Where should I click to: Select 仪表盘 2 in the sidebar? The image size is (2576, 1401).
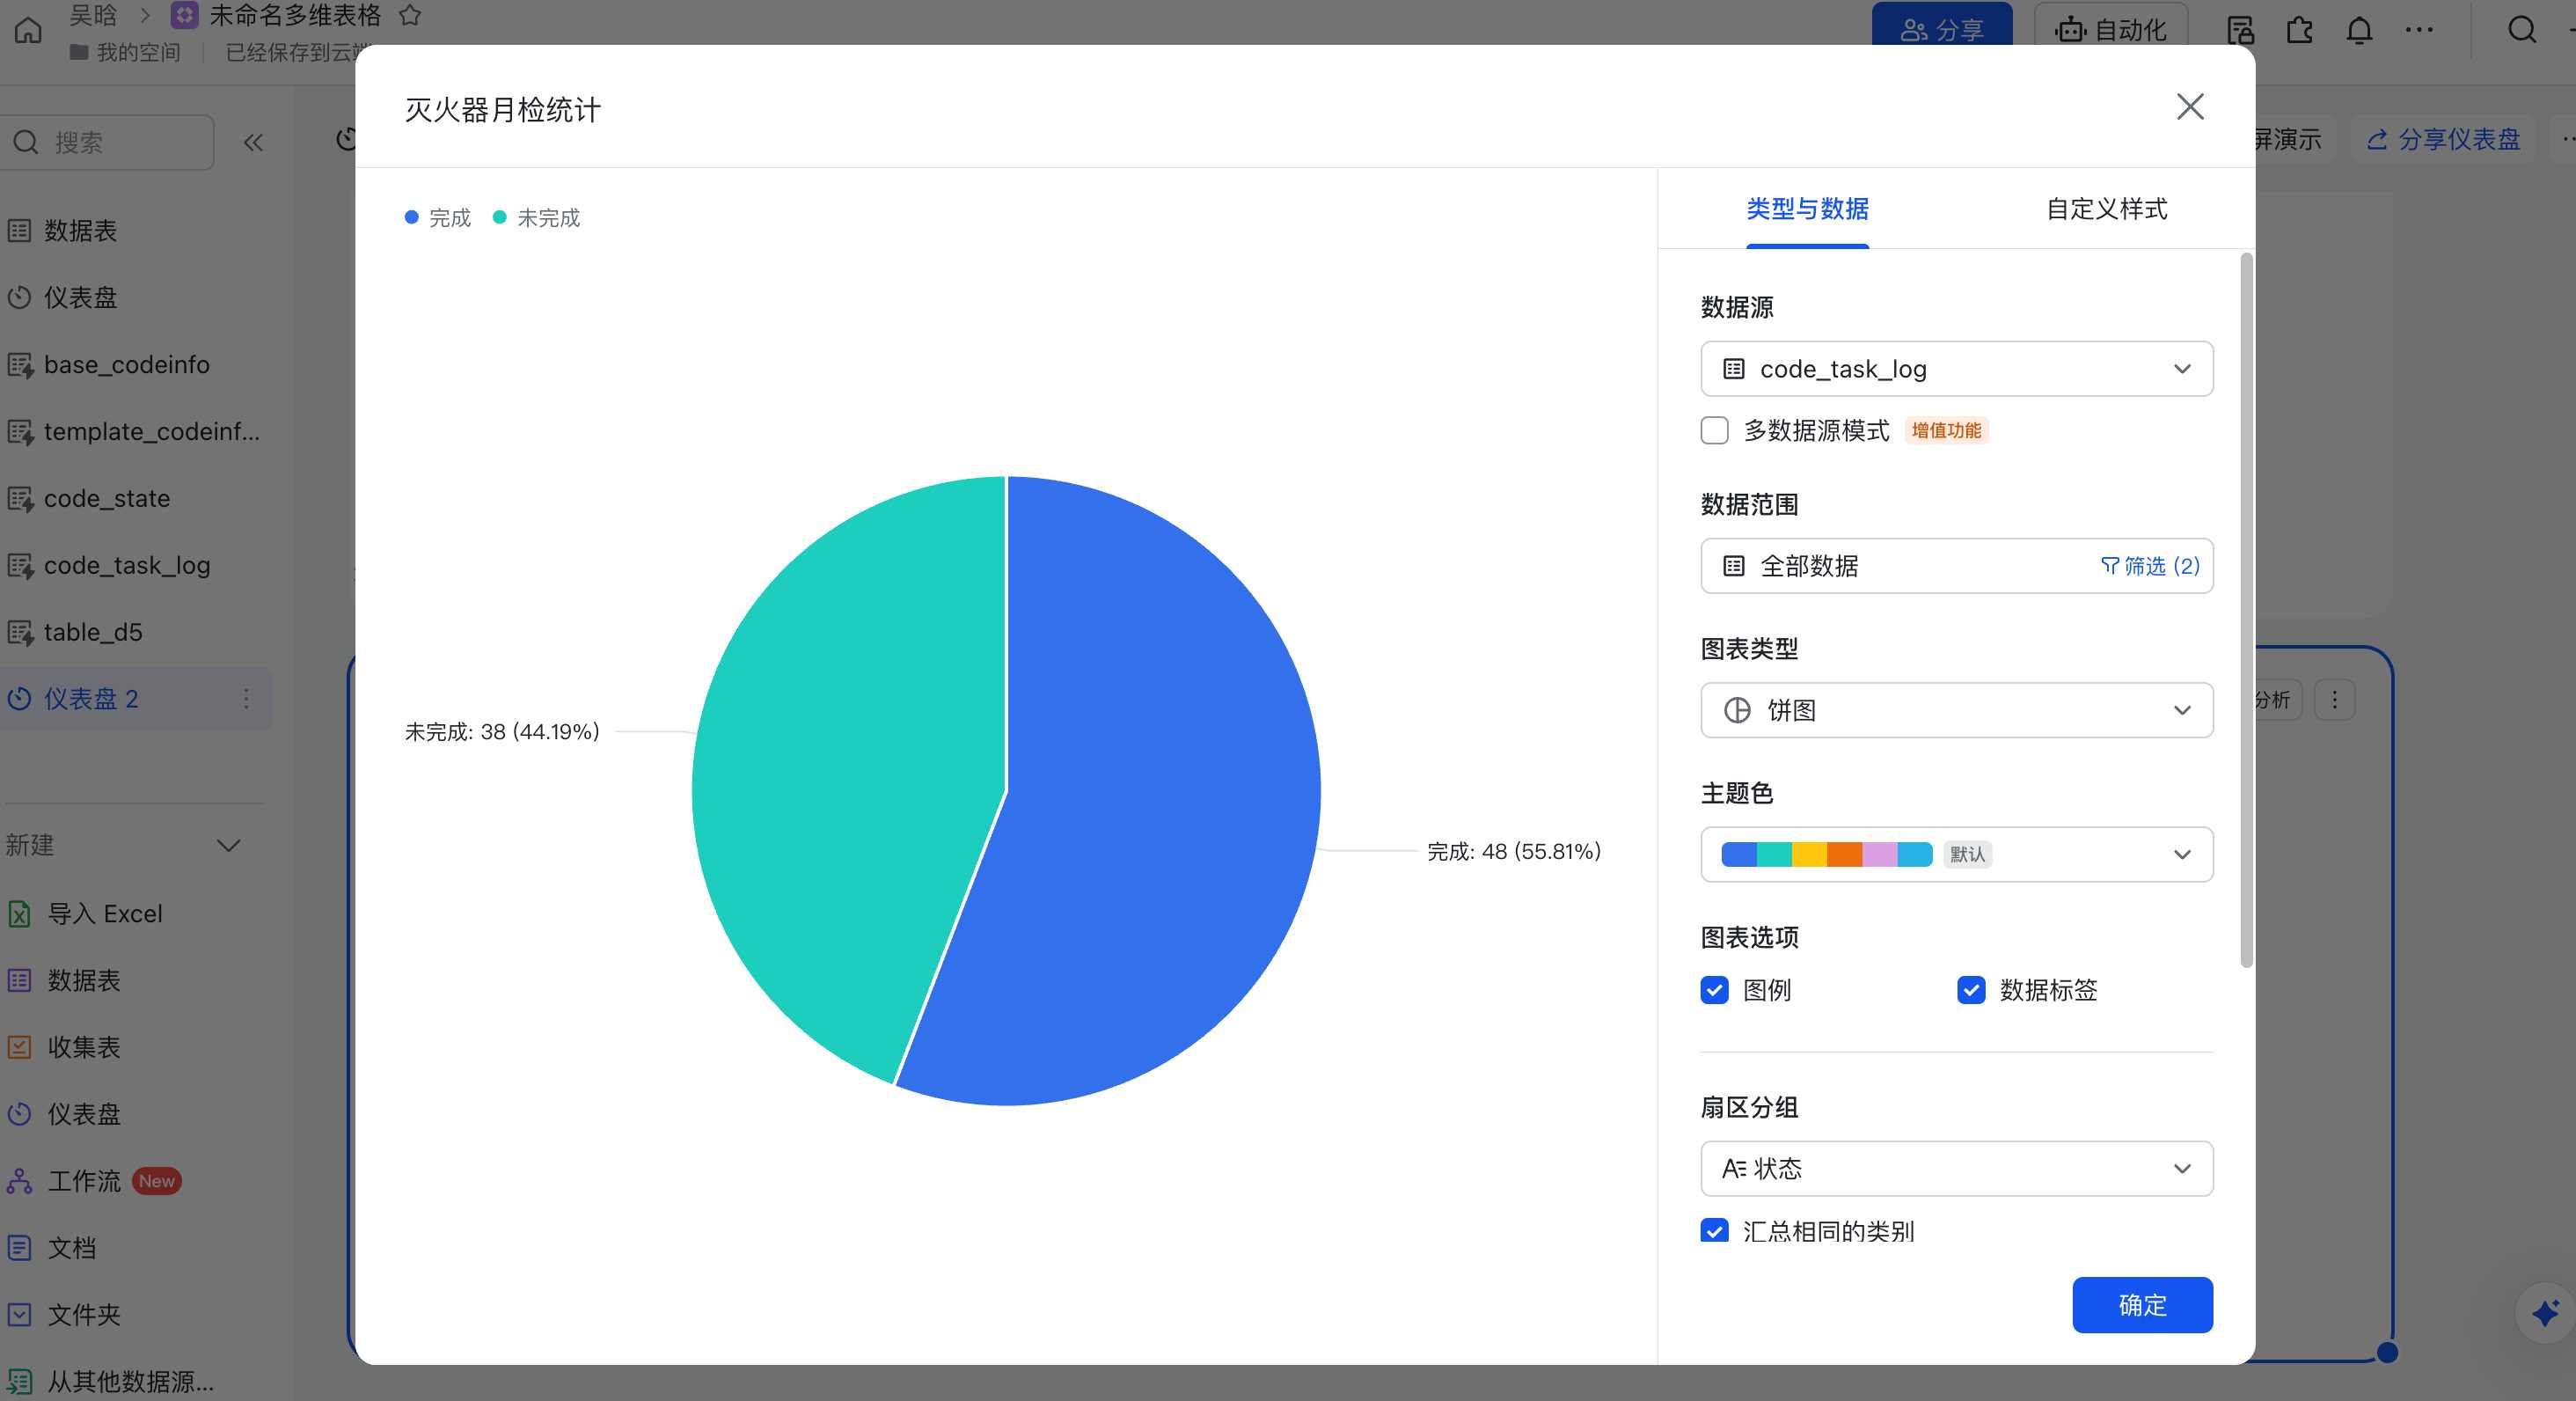coord(91,698)
